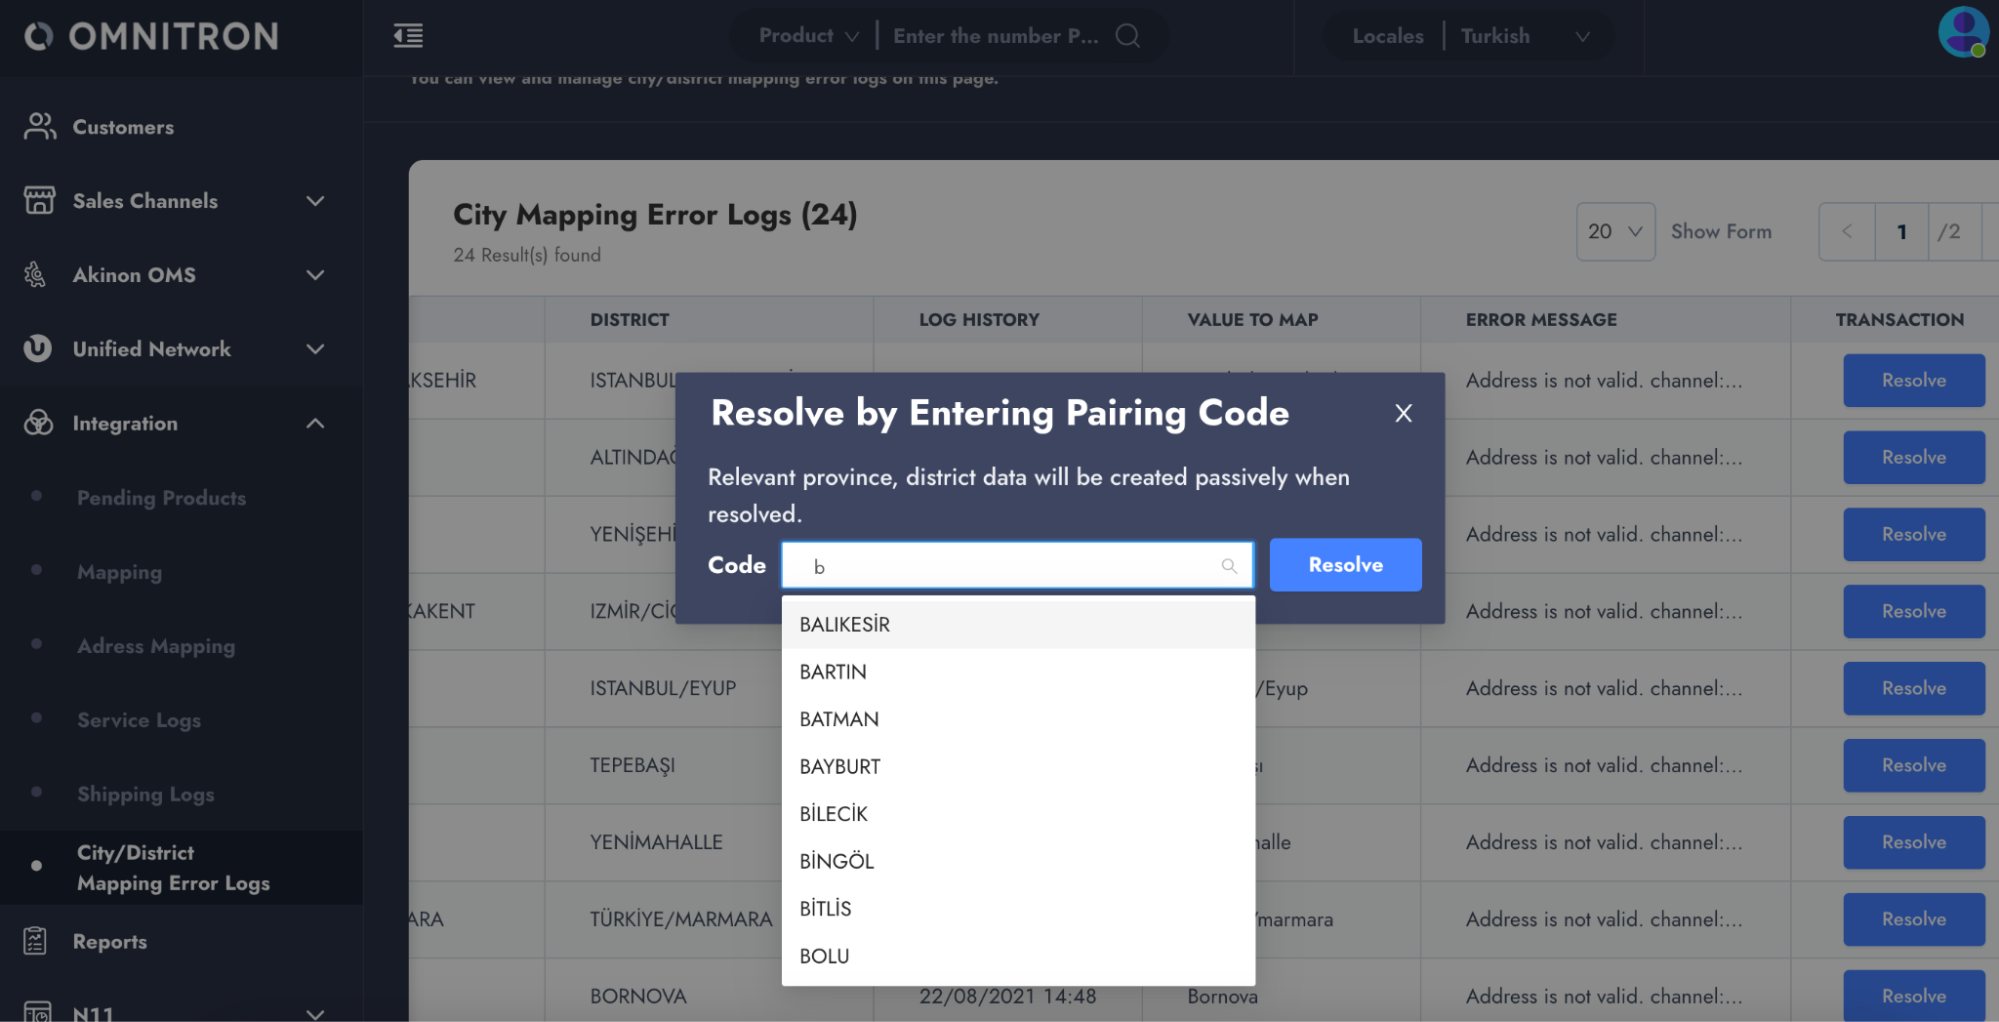Open the Product search type dropdown
This screenshot has width=1999, height=1022.
(808, 36)
